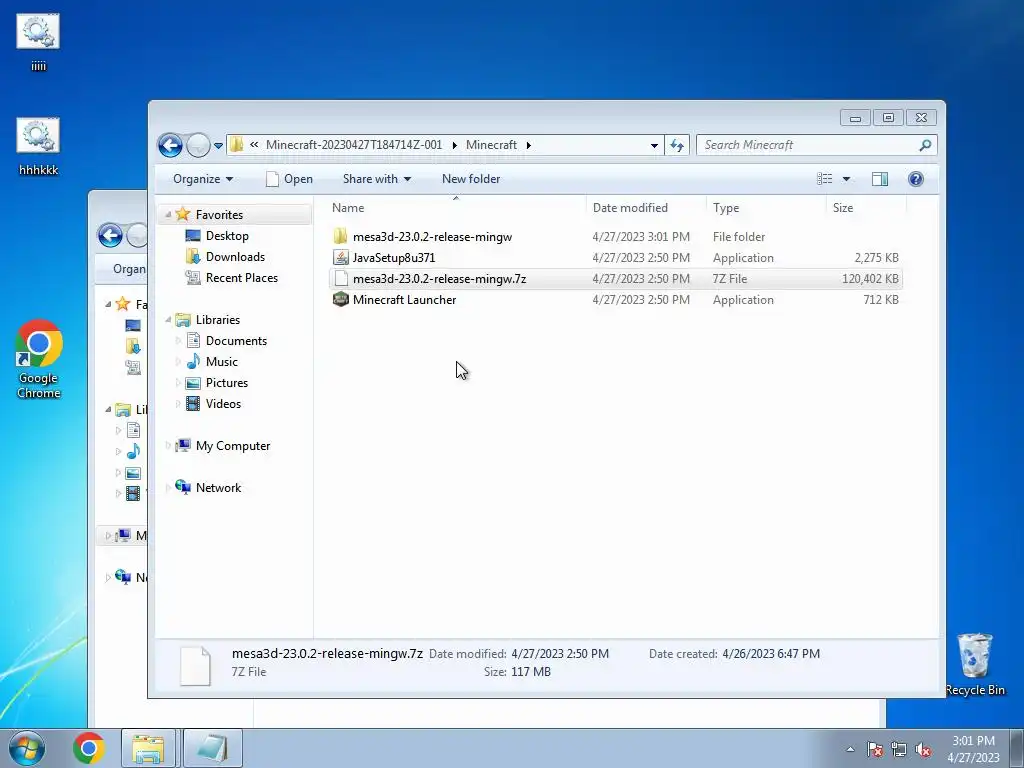Click Minecraft-20230427T184714Z-001 in the address path
The height and width of the screenshot is (768, 1024).
(354, 145)
